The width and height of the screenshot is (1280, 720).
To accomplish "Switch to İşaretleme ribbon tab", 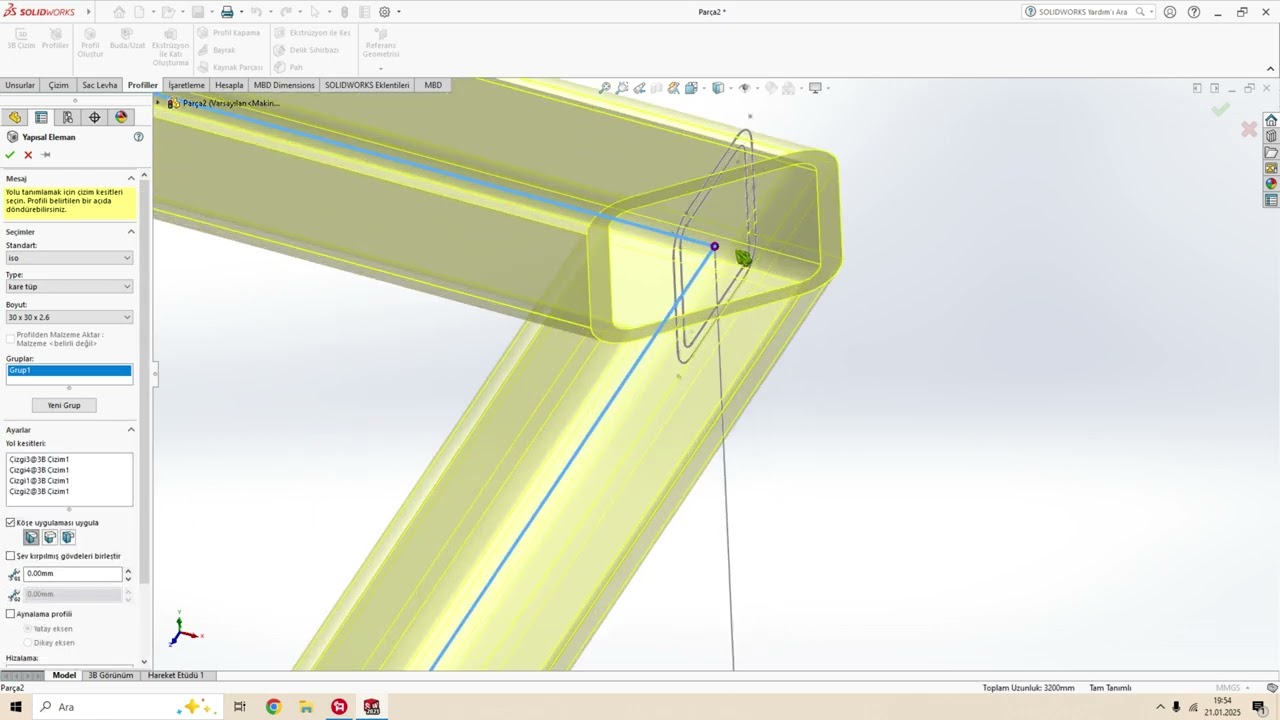I will pos(186,85).
